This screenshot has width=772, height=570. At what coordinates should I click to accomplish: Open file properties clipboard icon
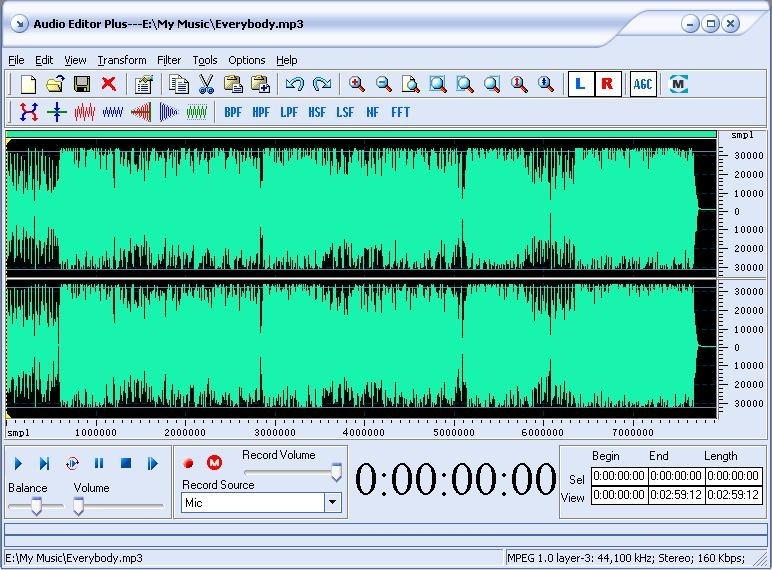[144, 84]
